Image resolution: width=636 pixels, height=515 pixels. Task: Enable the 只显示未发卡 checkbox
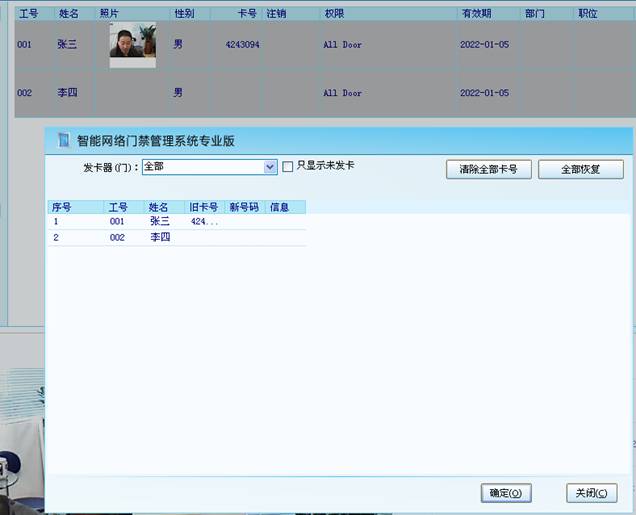(287, 167)
